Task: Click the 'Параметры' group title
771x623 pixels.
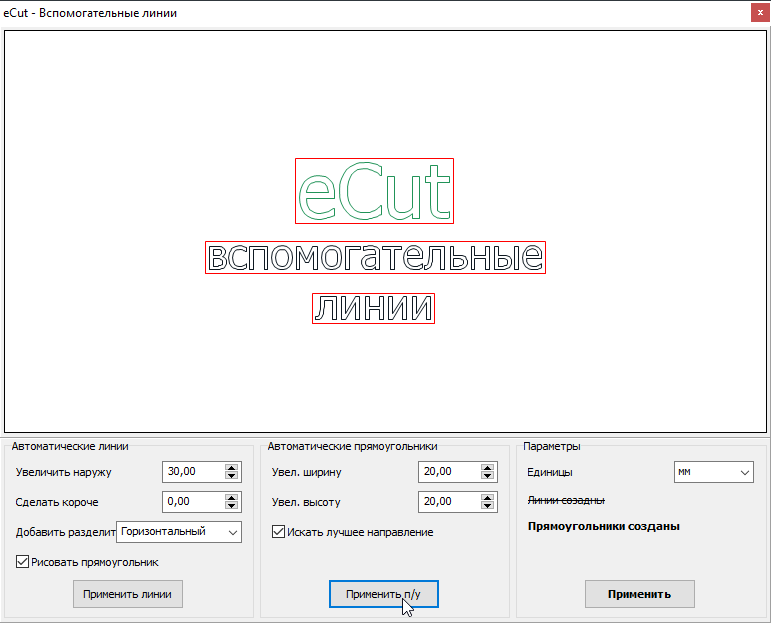Action: tap(552, 446)
